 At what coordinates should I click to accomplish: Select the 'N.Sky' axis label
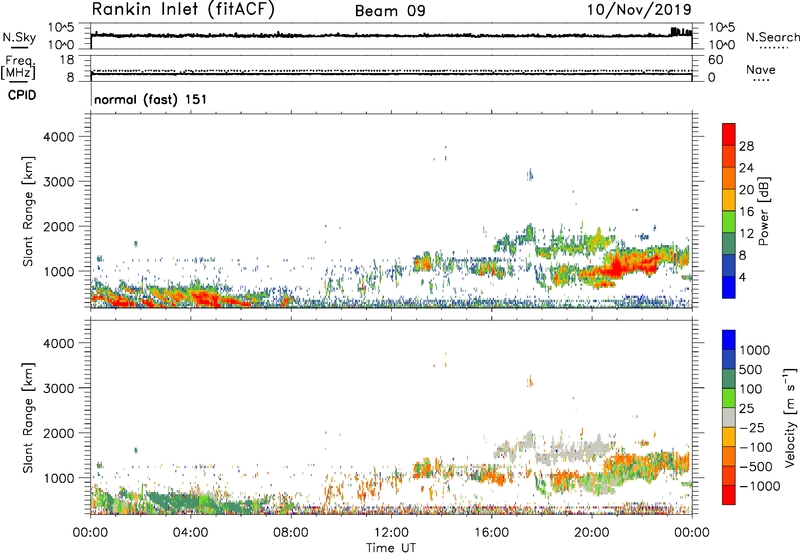[19, 37]
